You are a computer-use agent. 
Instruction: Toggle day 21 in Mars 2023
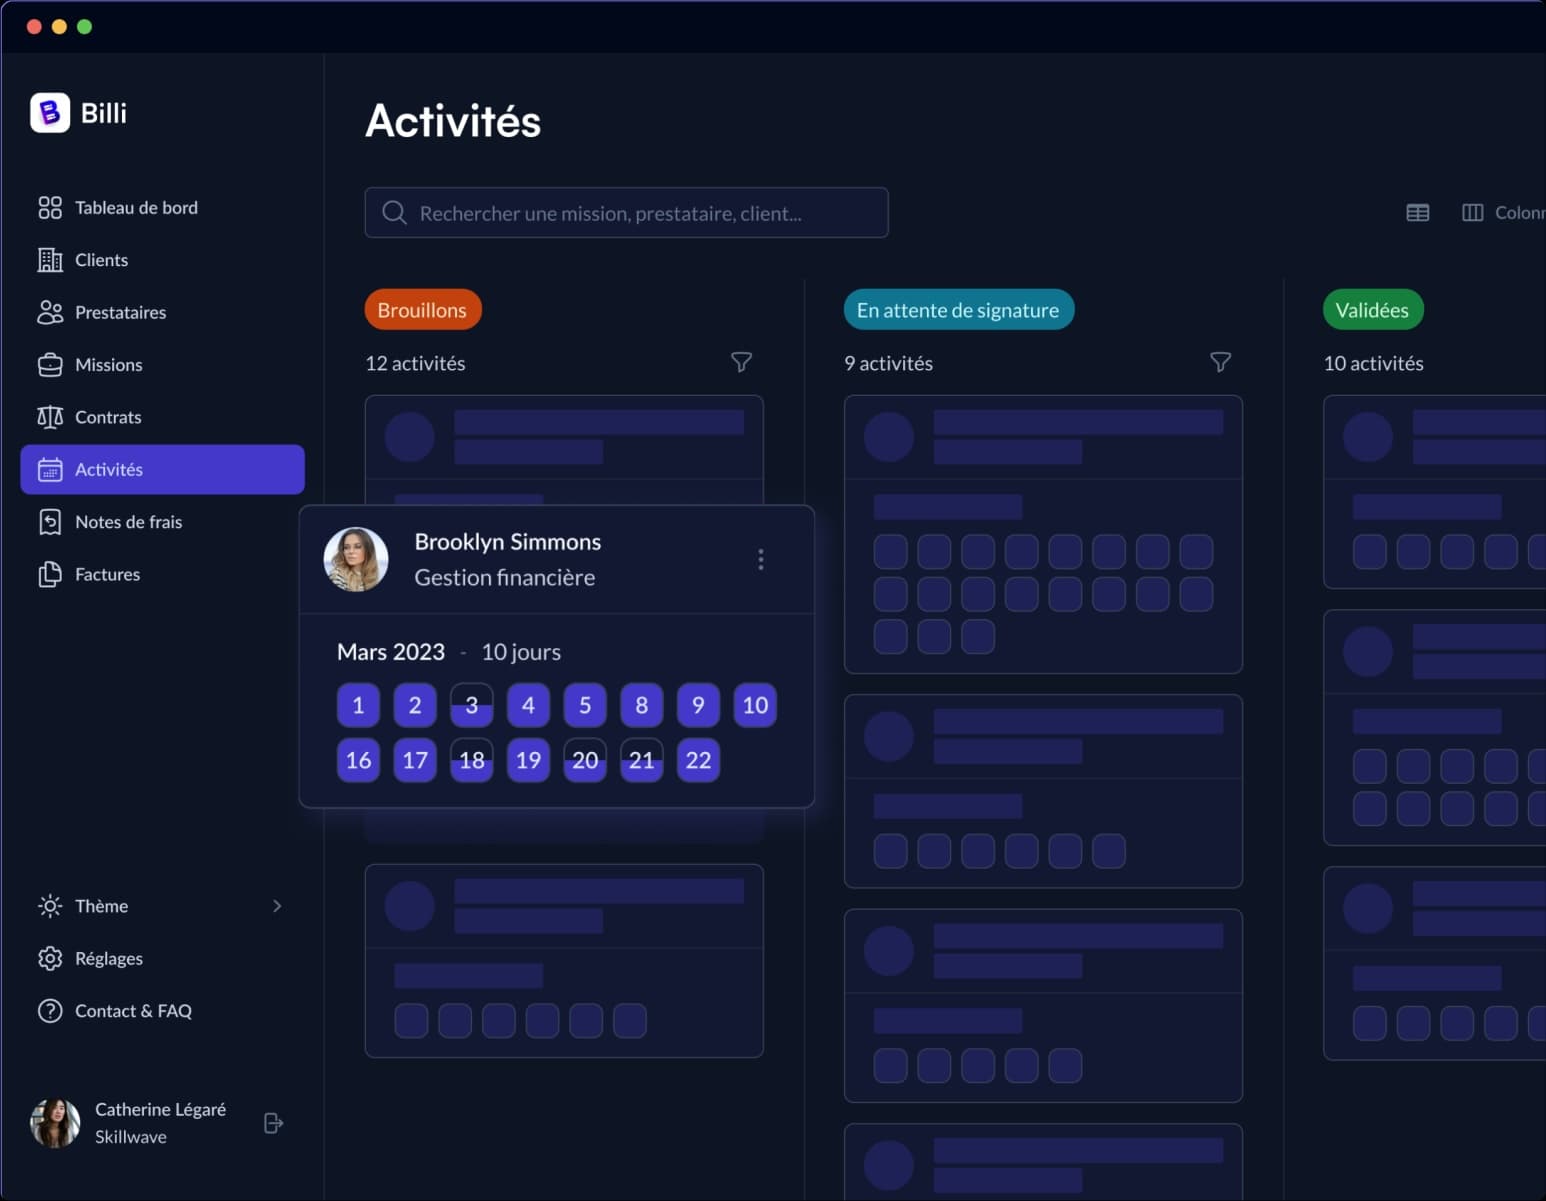[641, 760]
